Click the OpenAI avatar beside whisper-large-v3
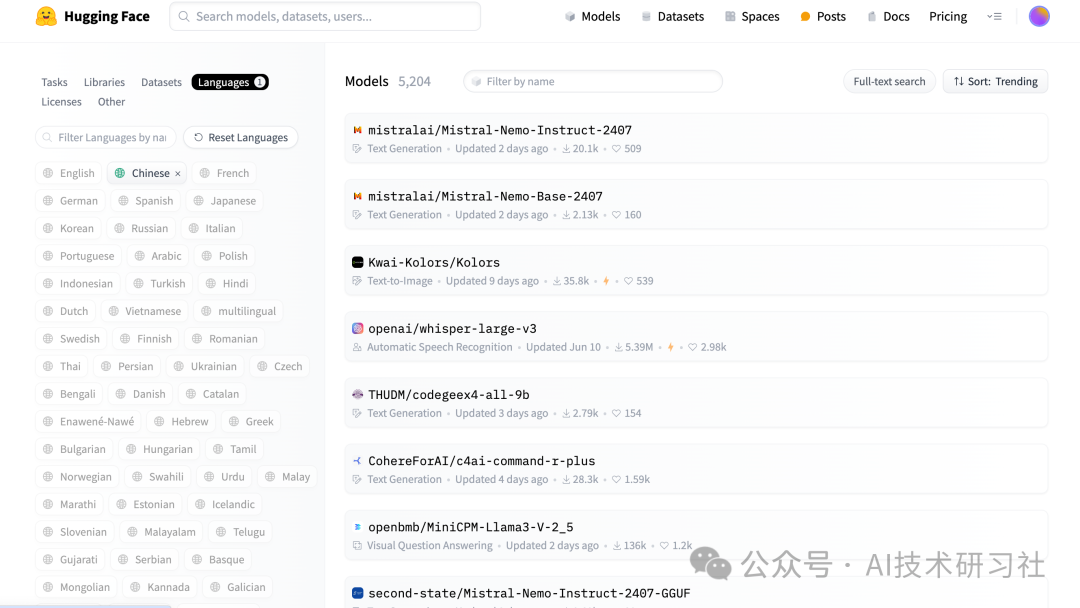The image size is (1080, 608). tap(357, 328)
